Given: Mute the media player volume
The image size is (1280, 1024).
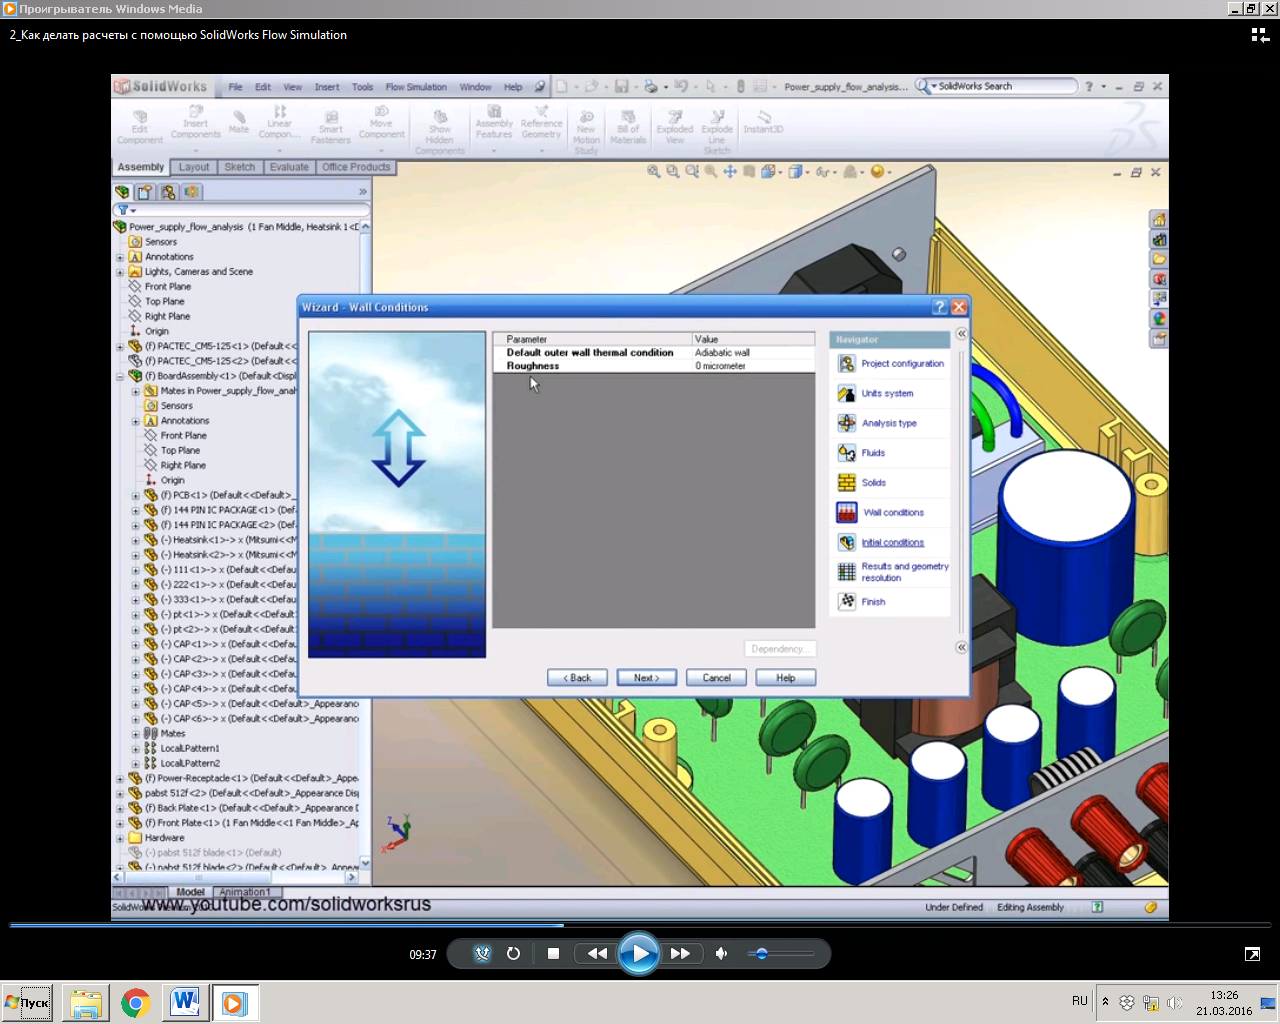Looking at the screenshot, I should (721, 953).
